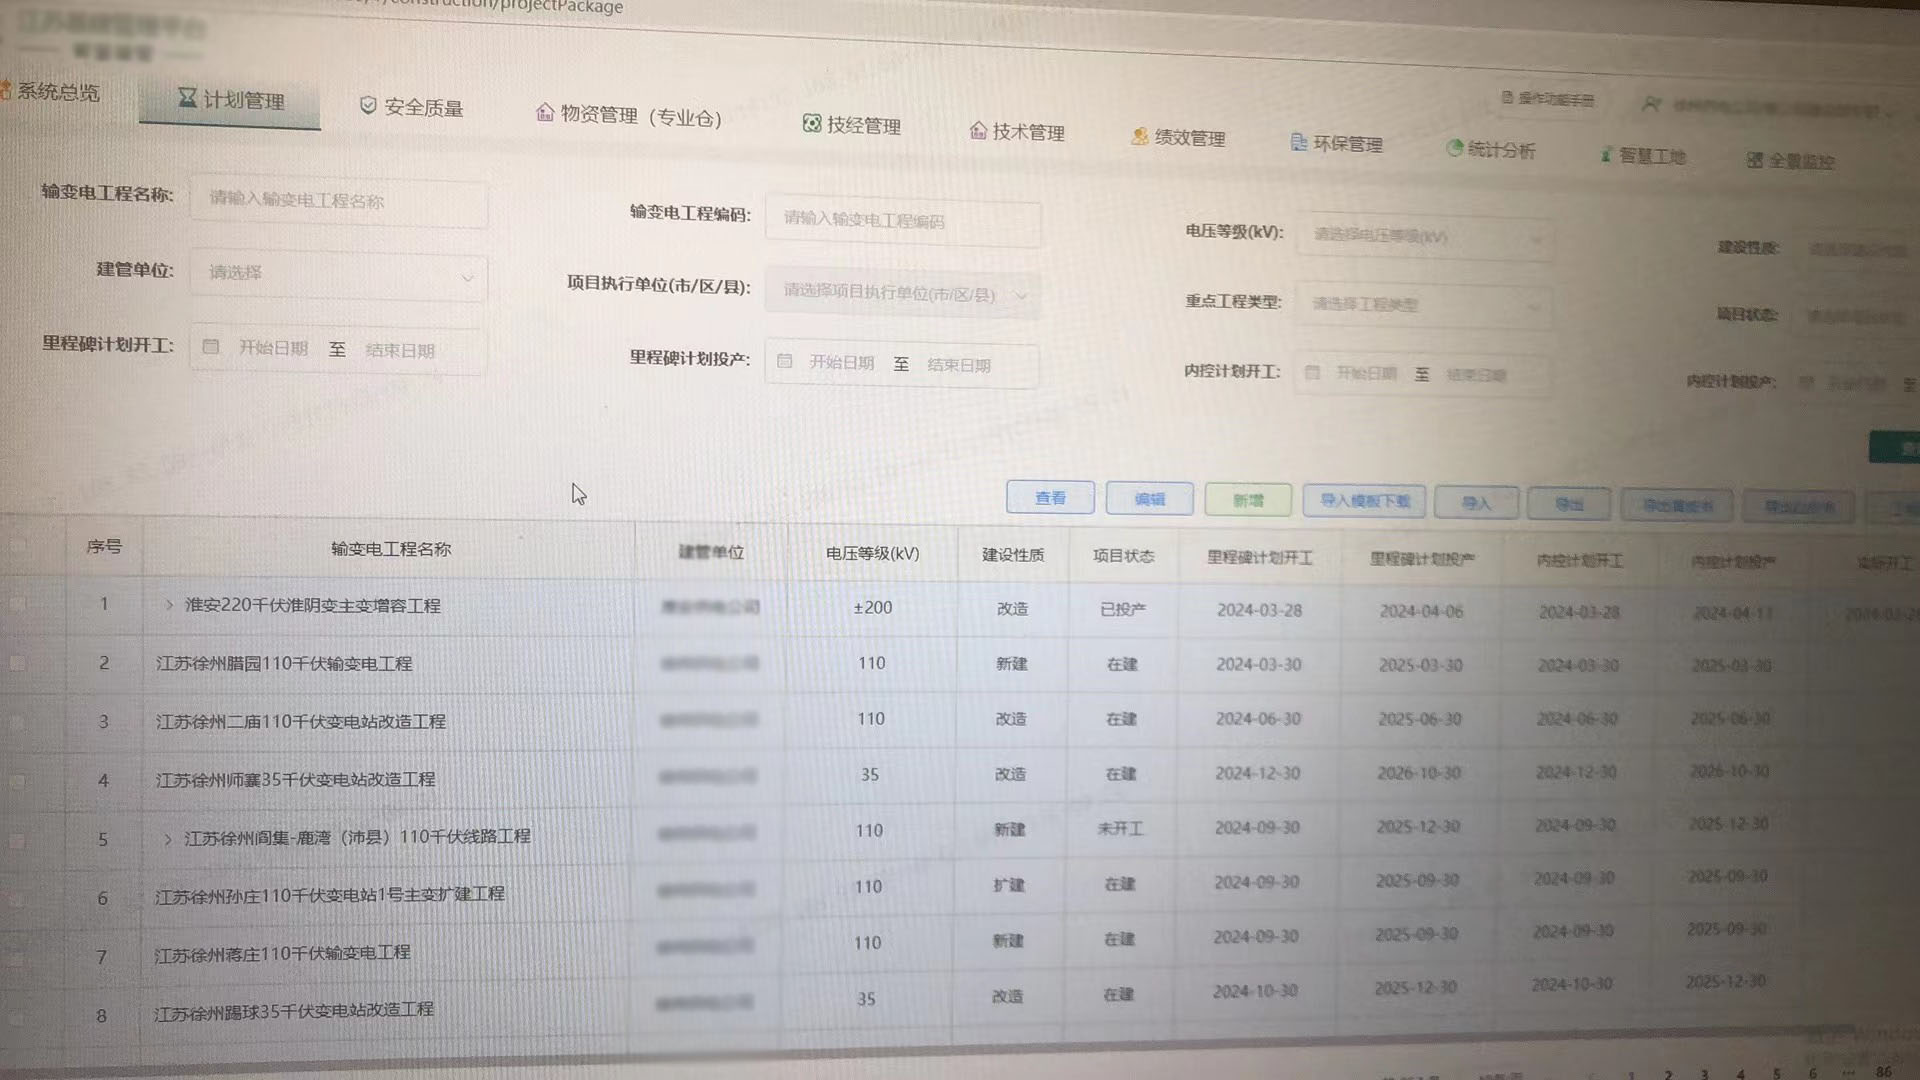Image resolution: width=1920 pixels, height=1080 pixels.
Task: Click the 技术管理 icon
Action: [978, 130]
